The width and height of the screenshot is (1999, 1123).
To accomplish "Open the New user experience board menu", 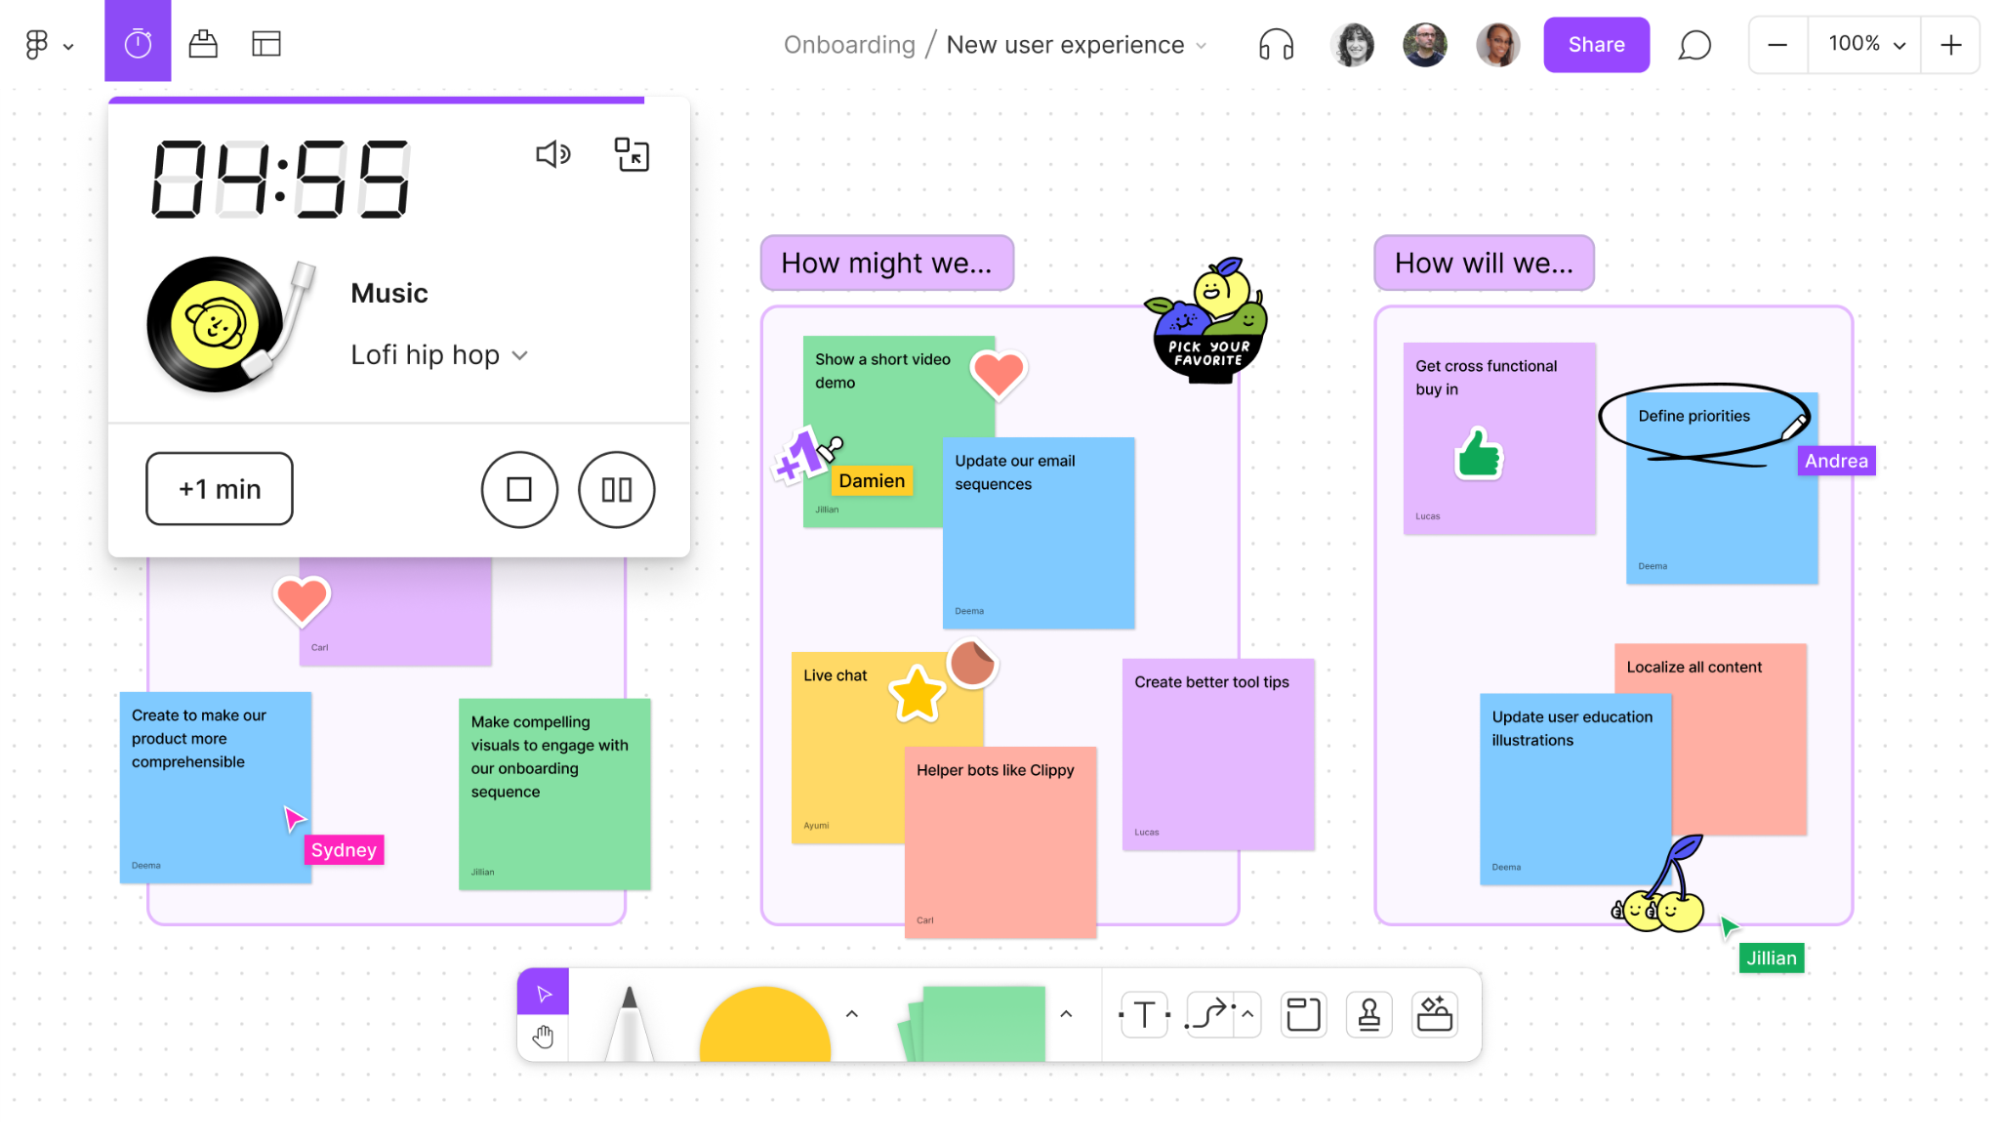I will [1205, 45].
